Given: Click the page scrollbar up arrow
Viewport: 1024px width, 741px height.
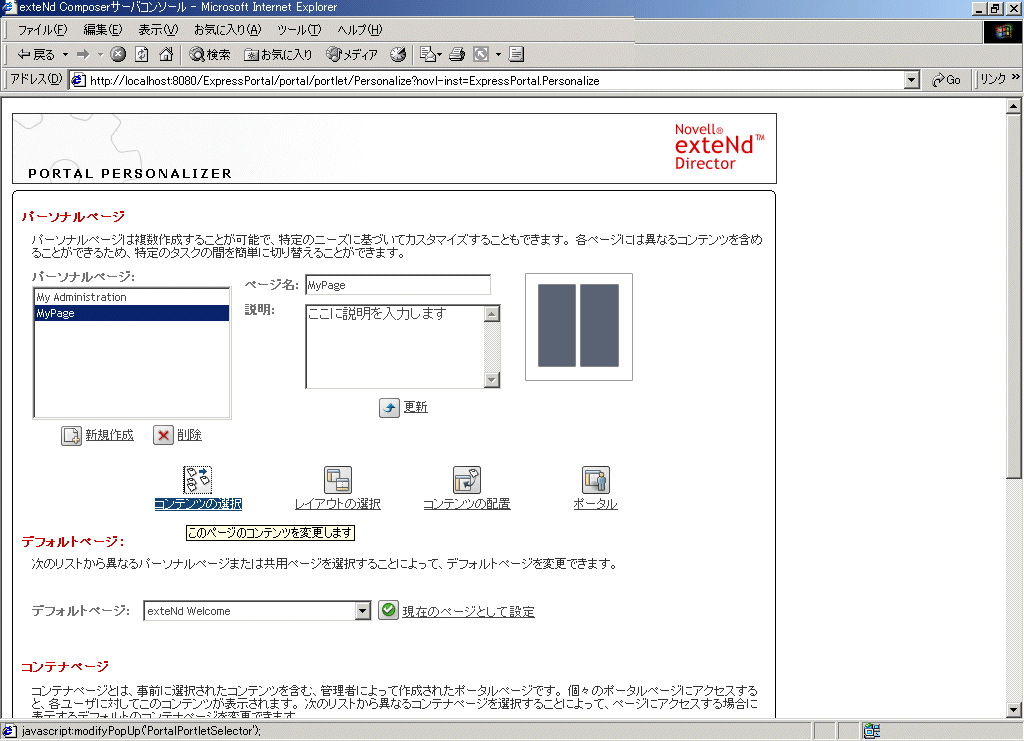Looking at the screenshot, I should [x=1014, y=106].
